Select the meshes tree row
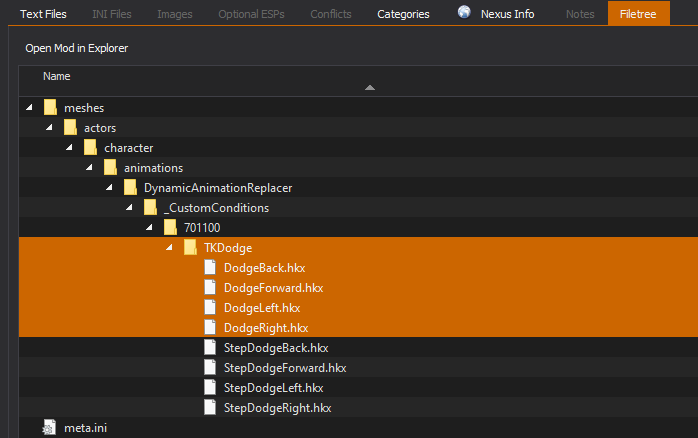698x438 pixels. (358, 107)
